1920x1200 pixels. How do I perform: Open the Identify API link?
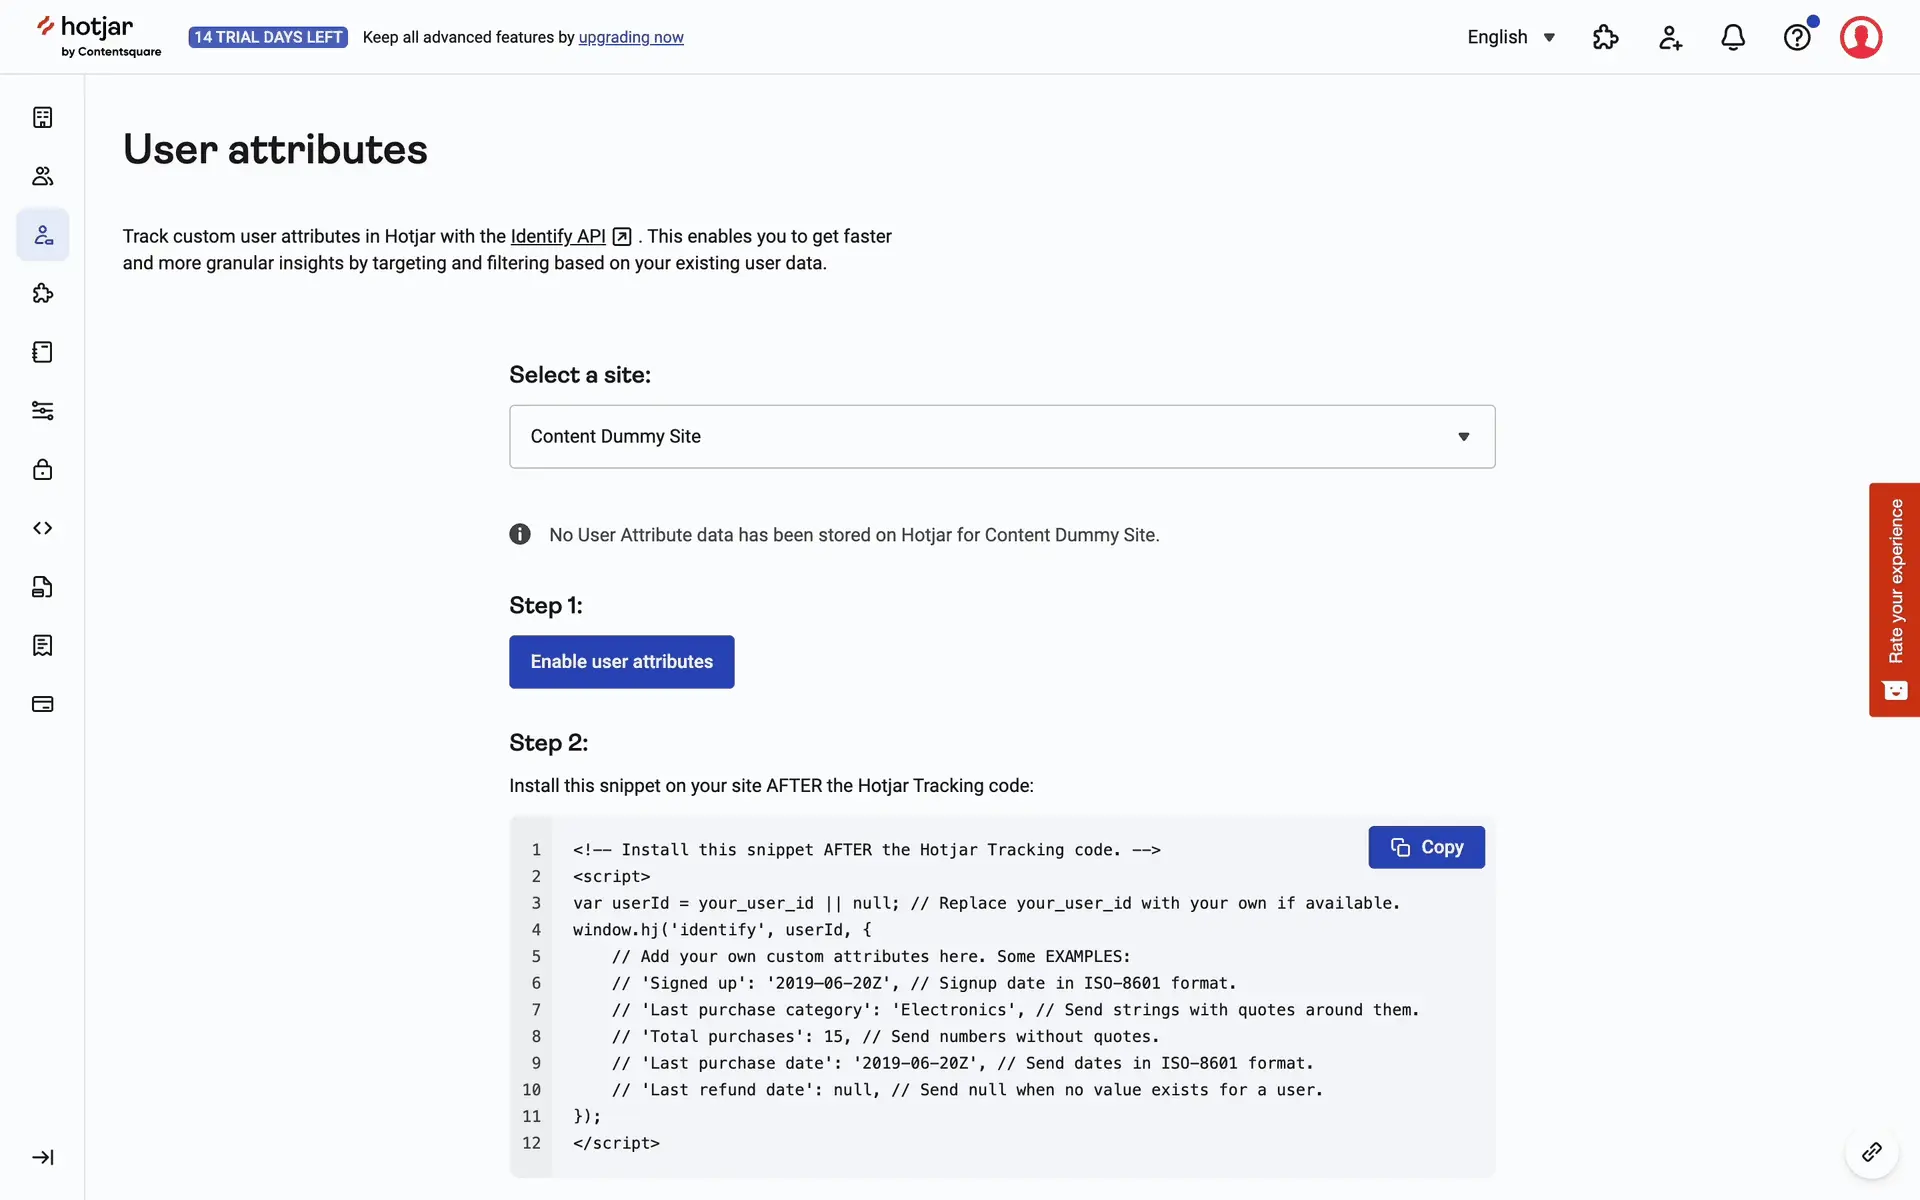pyautogui.click(x=558, y=236)
